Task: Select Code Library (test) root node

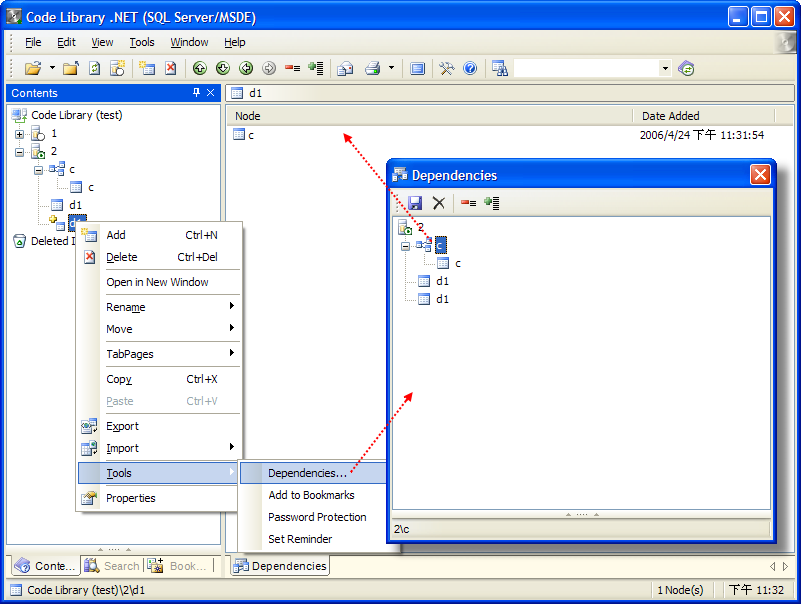Action: (x=77, y=115)
